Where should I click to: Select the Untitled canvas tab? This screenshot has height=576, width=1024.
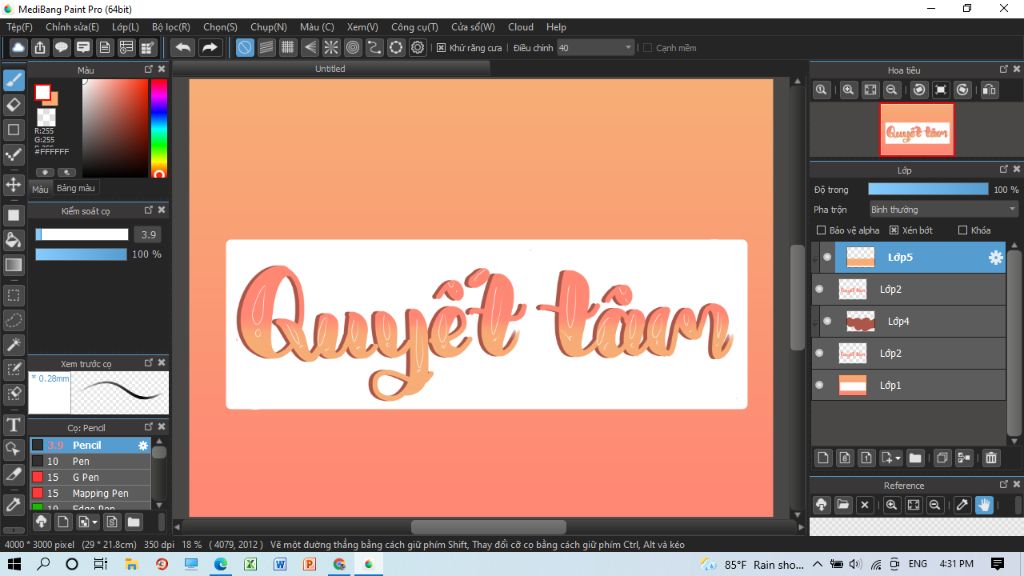tap(330, 69)
